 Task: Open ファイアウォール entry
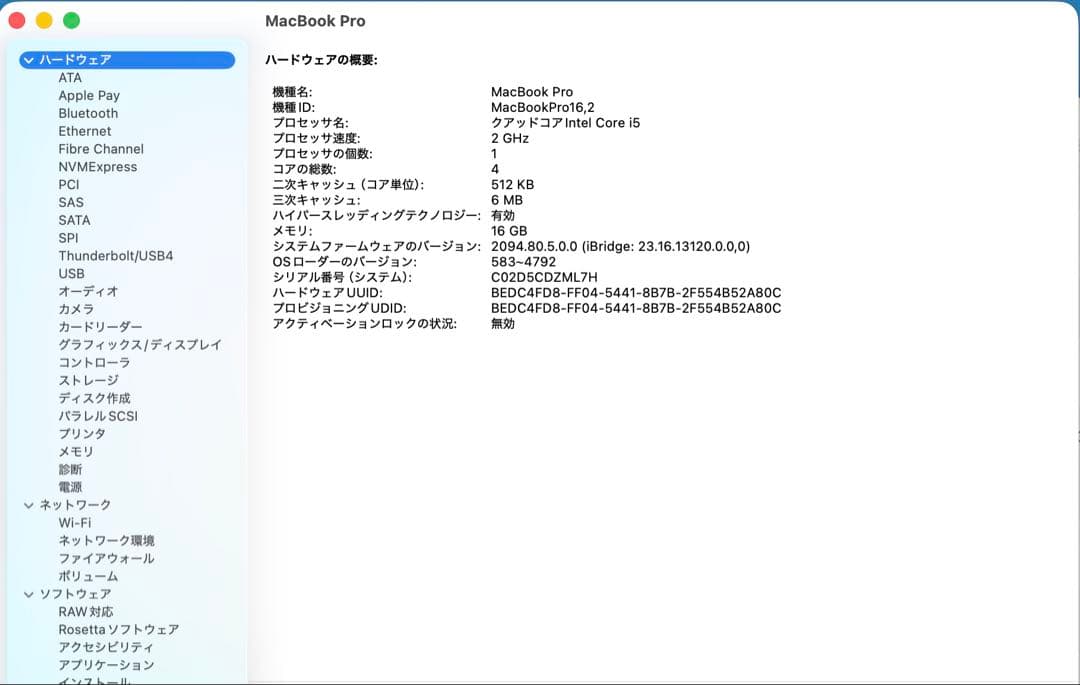[x=107, y=559]
